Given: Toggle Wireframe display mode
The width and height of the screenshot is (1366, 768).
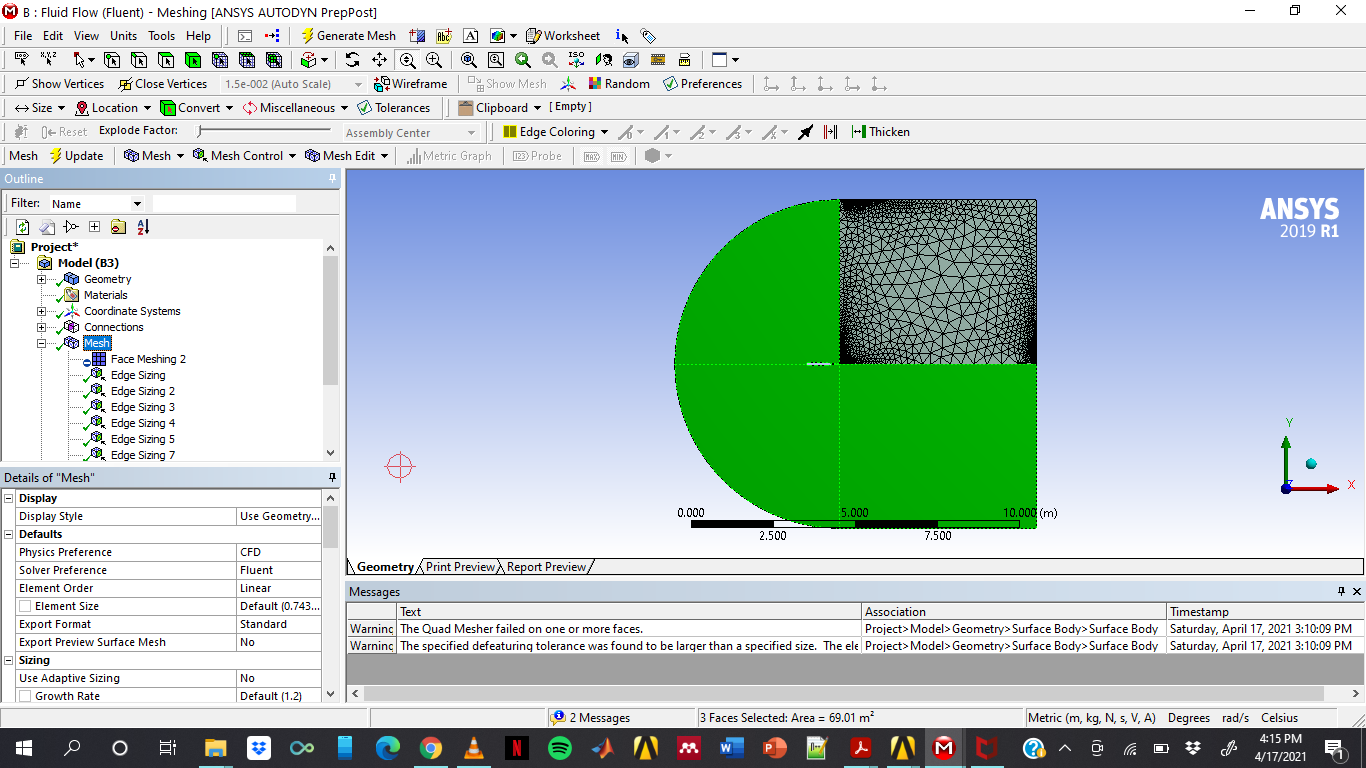Looking at the screenshot, I should [410, 84].
